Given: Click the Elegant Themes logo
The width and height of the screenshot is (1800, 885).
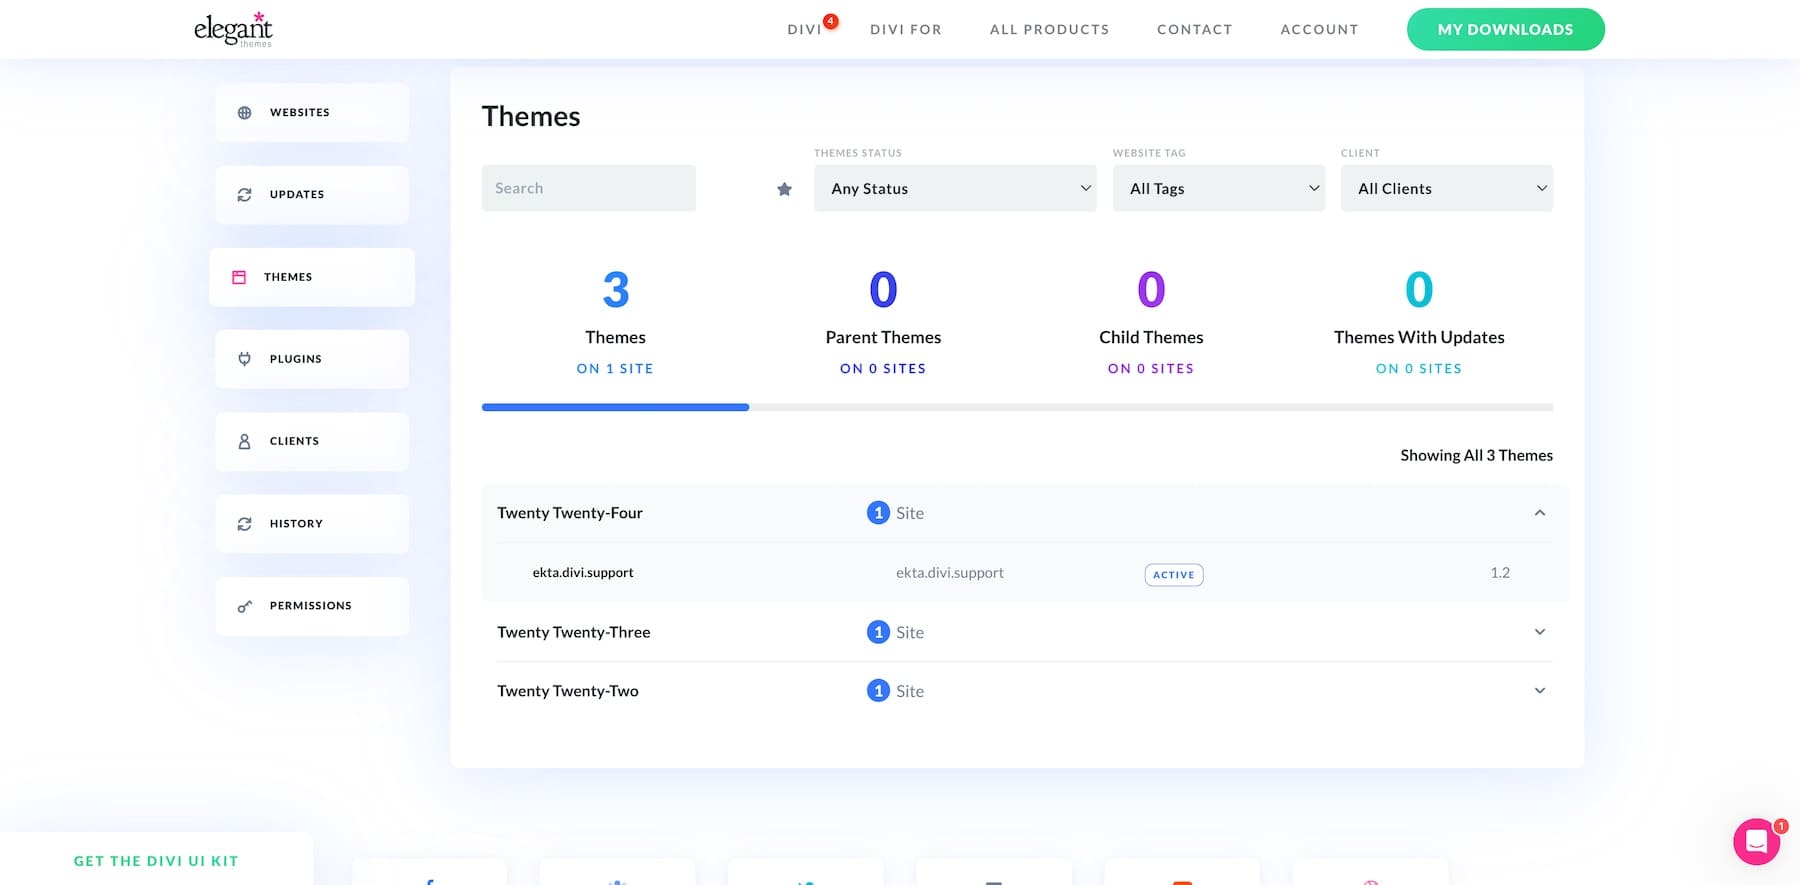Looking at the screenshot, I should (233, 29).
